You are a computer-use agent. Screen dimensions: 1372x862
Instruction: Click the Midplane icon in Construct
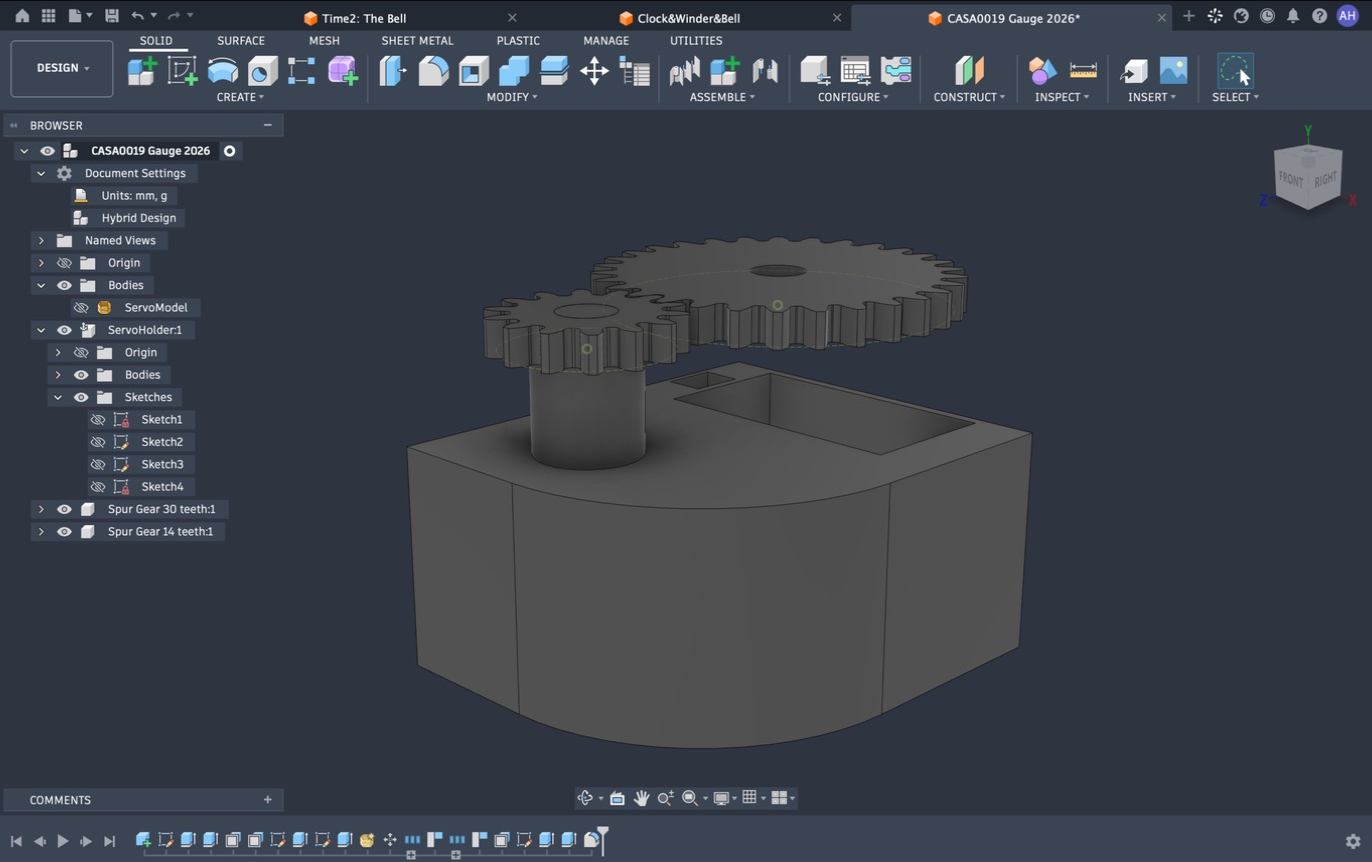point(969,70)
